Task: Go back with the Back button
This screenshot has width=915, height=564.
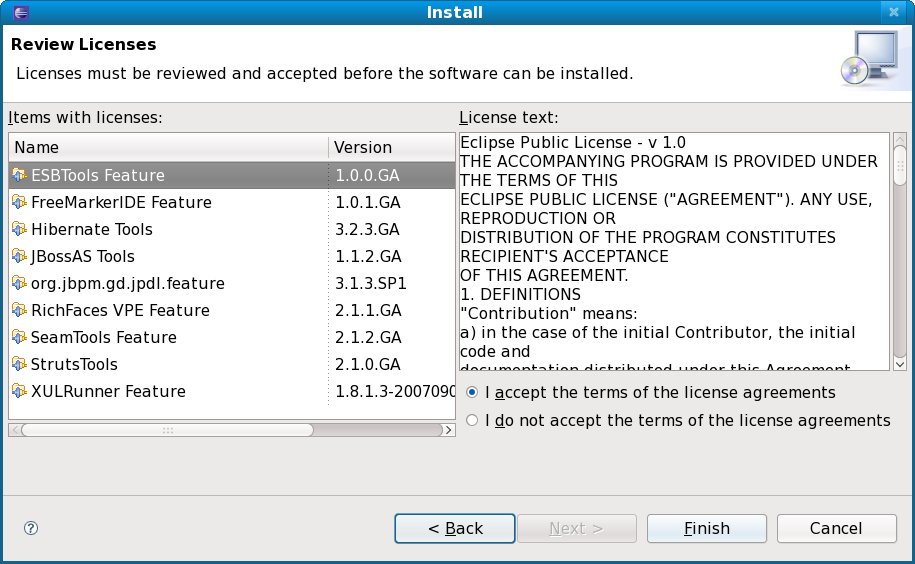Action: point(455,528)
